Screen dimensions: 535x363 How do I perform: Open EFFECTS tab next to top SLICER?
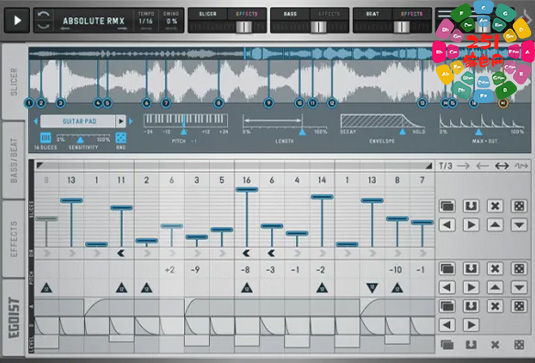pyautogui.click(x=247, y=14)
